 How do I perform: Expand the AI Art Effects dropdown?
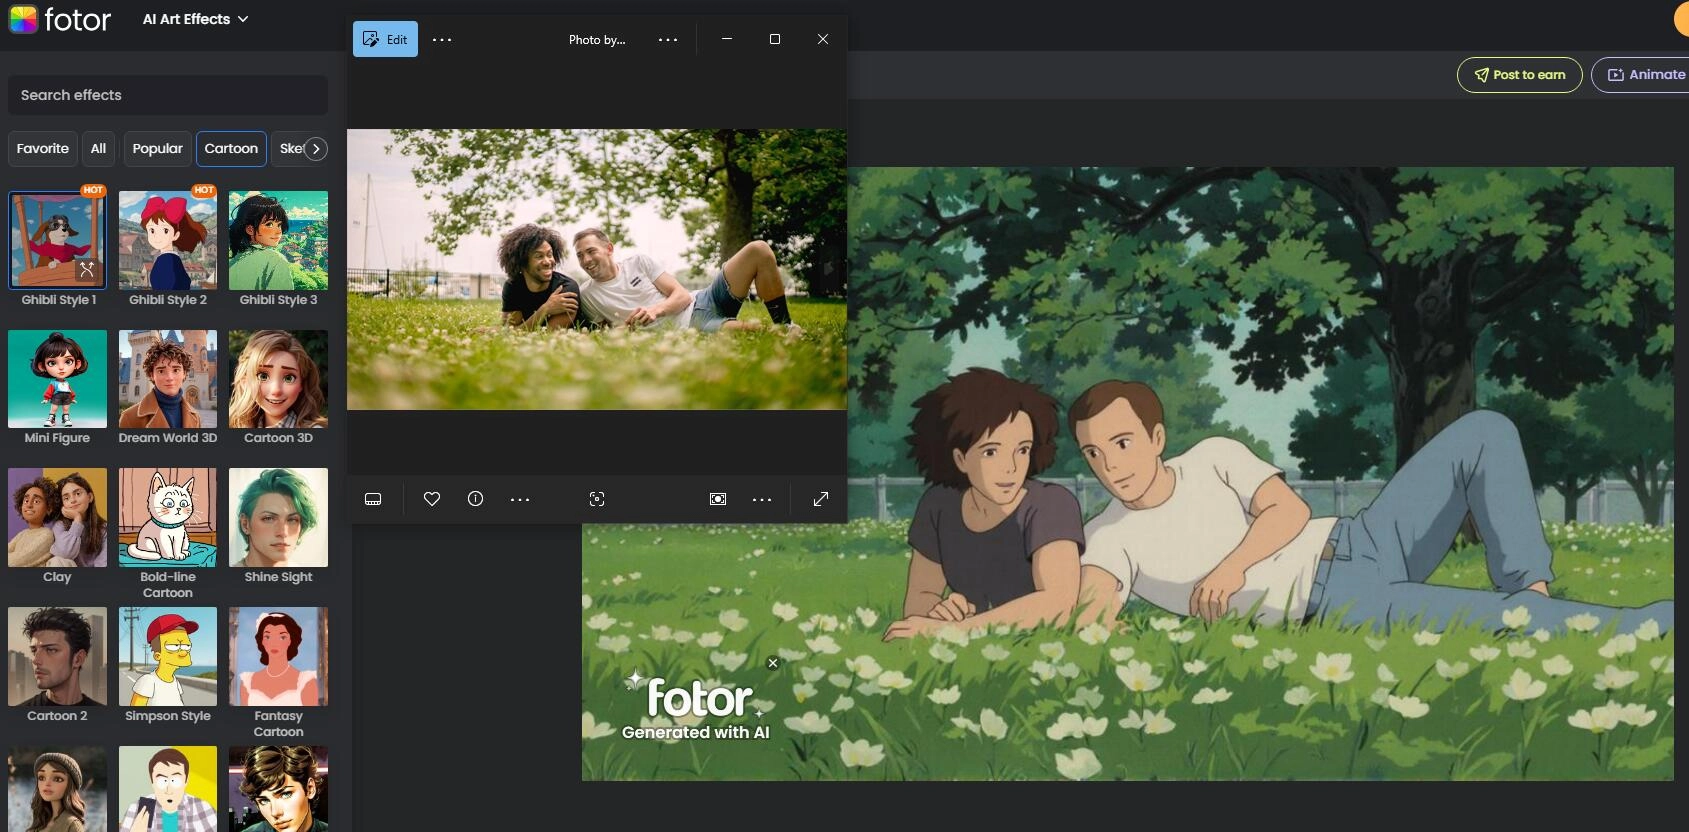[x=196, y=19]
